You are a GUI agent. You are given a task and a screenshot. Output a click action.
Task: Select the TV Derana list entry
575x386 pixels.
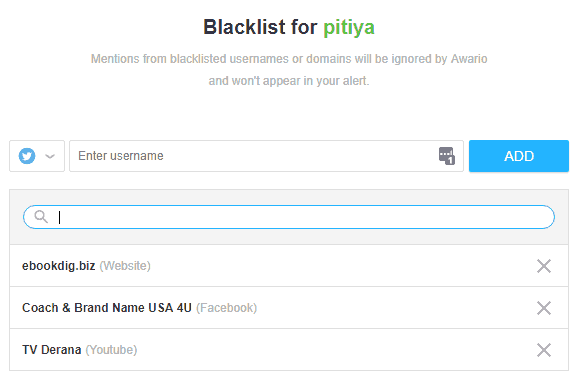[x=51, y=350]
